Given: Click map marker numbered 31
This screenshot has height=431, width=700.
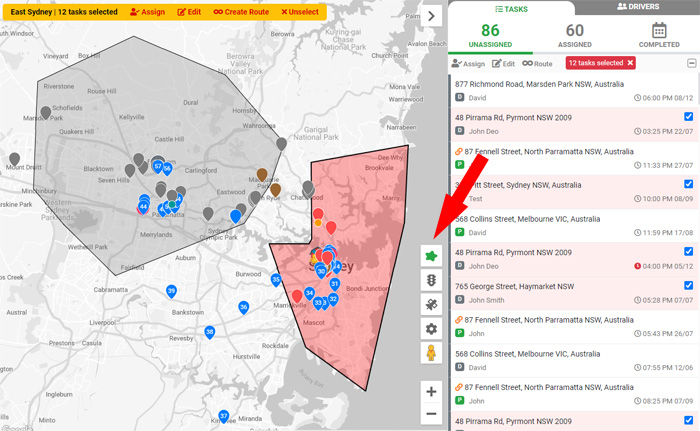Looking at the screenshot, I should coord(334,284).
